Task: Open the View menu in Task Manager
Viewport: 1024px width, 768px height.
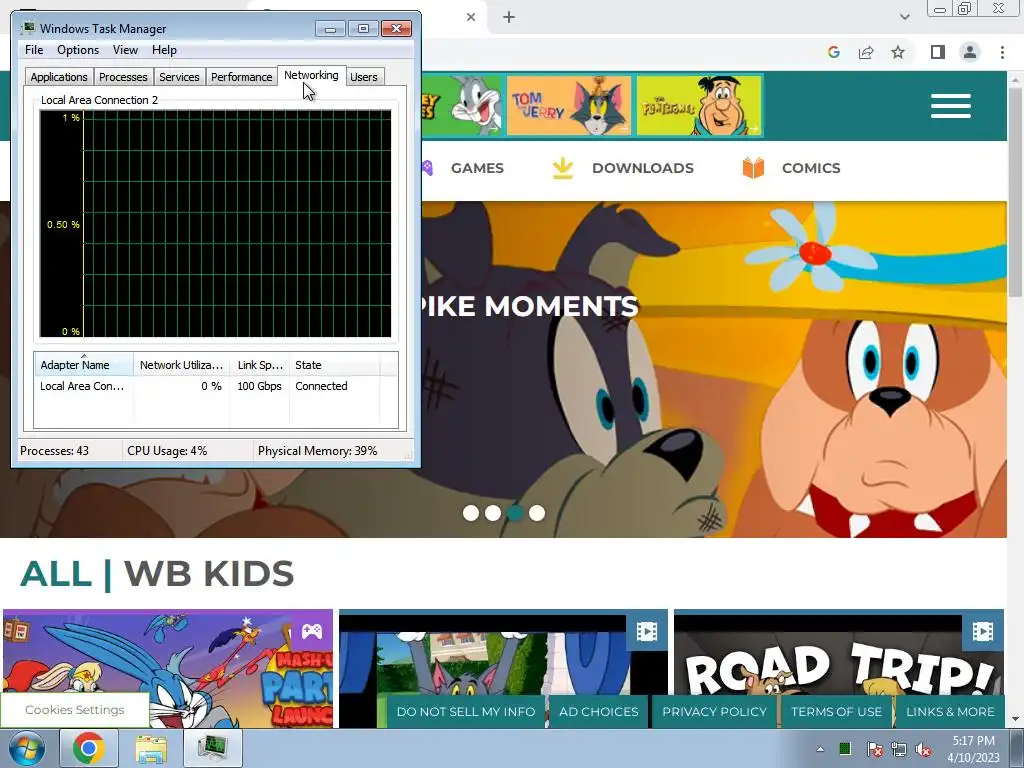Action: [x=125, y=50]
